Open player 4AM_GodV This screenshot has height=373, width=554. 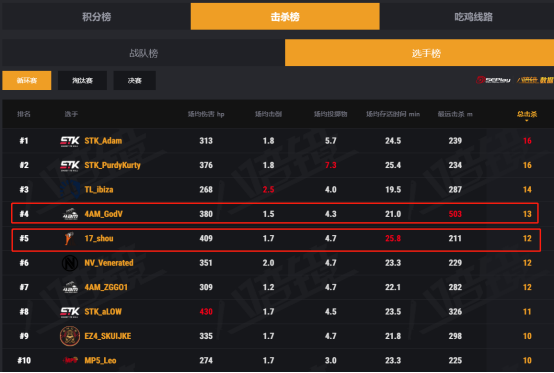pyautogui.click(x=104, y=214)
